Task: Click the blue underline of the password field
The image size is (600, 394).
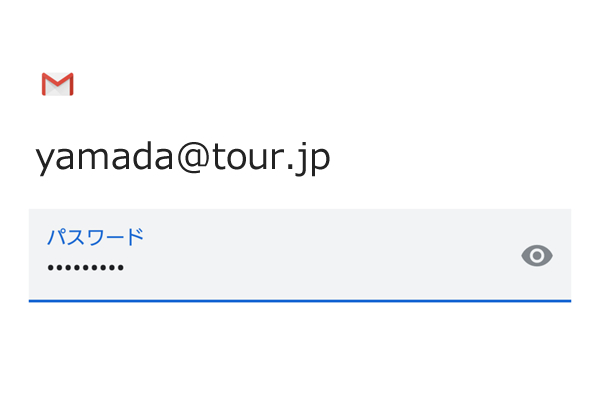Action: 300,301
